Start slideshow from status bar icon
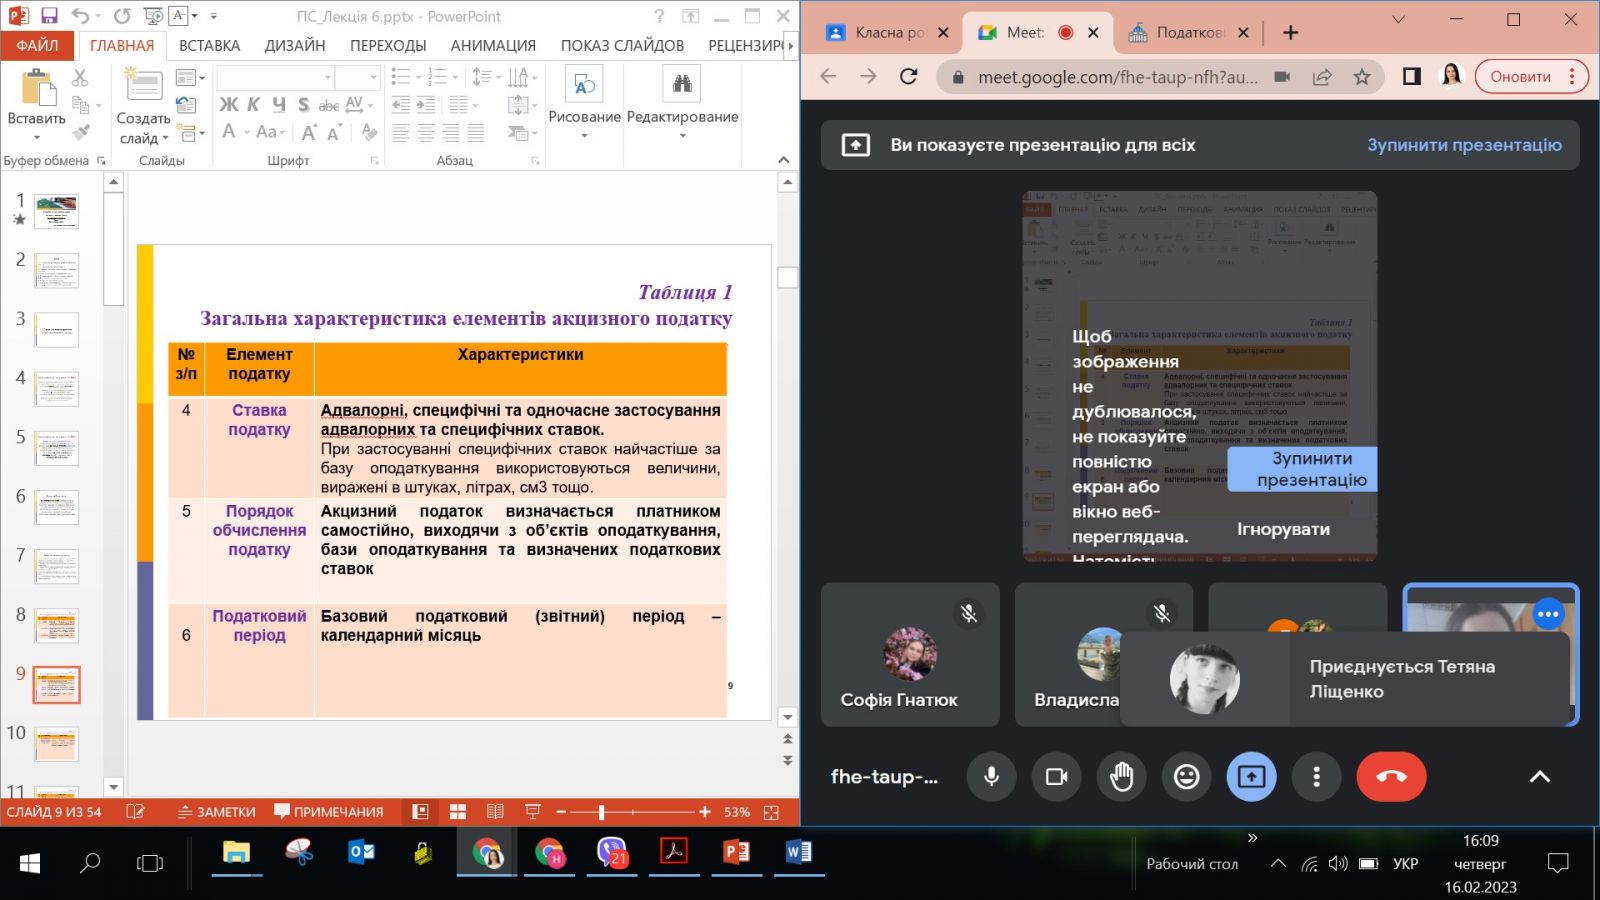The image size is (1600, 900). 532,812
